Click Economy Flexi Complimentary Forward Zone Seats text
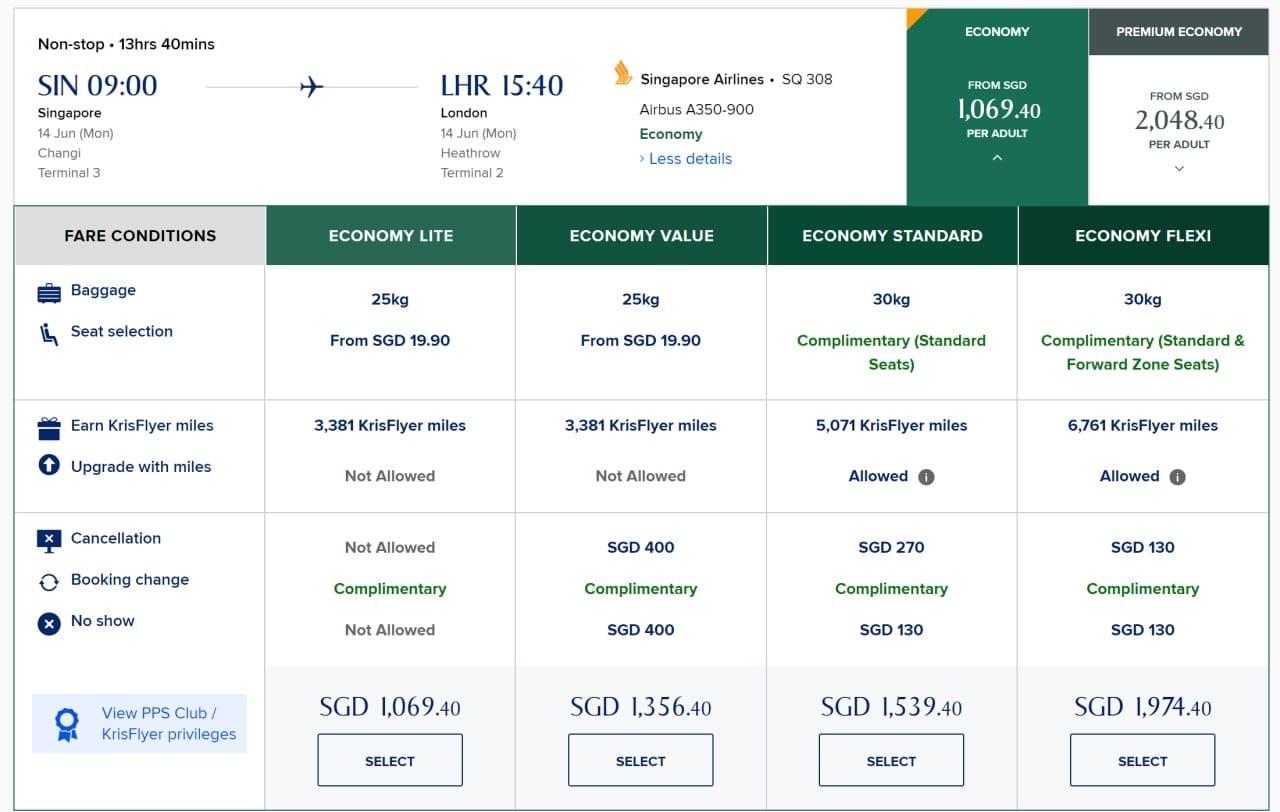 click(x=1143, y=352)
